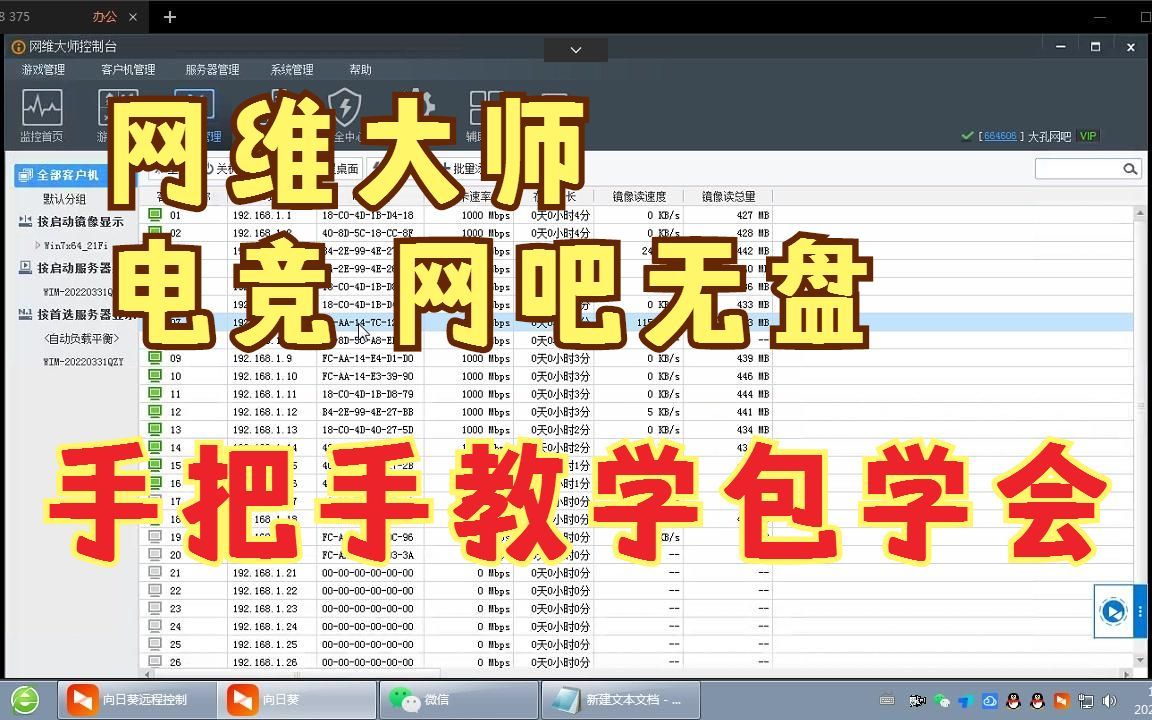Close the 办公 tab
Viewport: 1152px width, 720px height.
[133, 16]
